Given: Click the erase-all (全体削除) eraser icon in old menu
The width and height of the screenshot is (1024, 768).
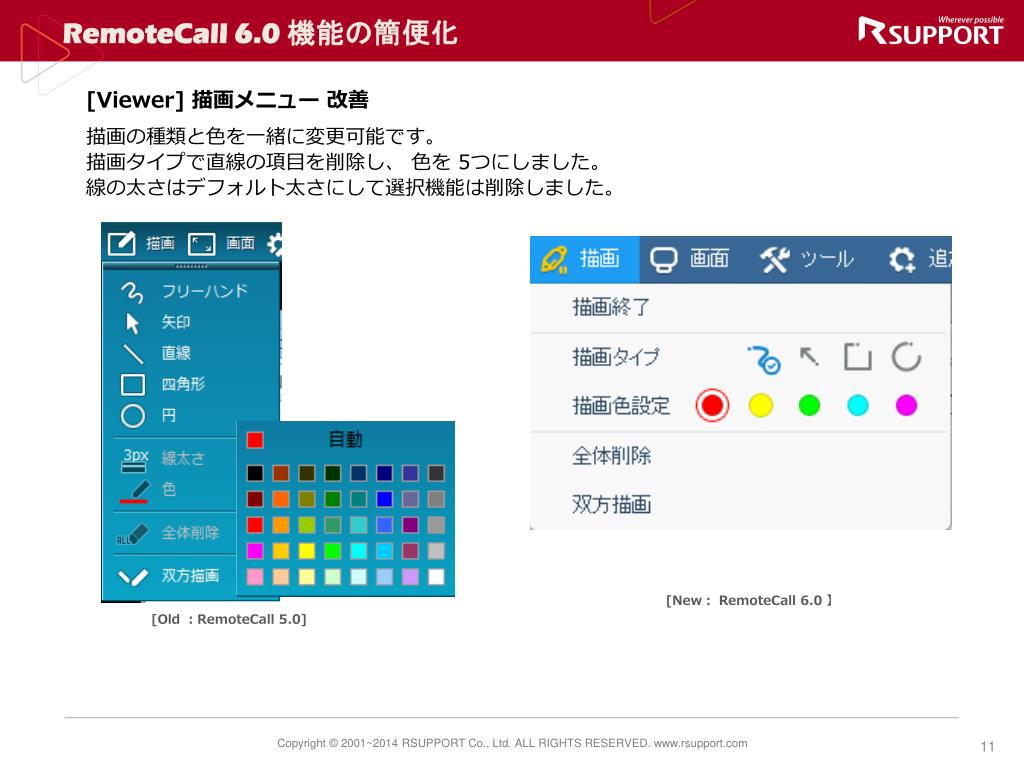Looking at the screenshot, I should pyautogui.click(x=133, y=534).
